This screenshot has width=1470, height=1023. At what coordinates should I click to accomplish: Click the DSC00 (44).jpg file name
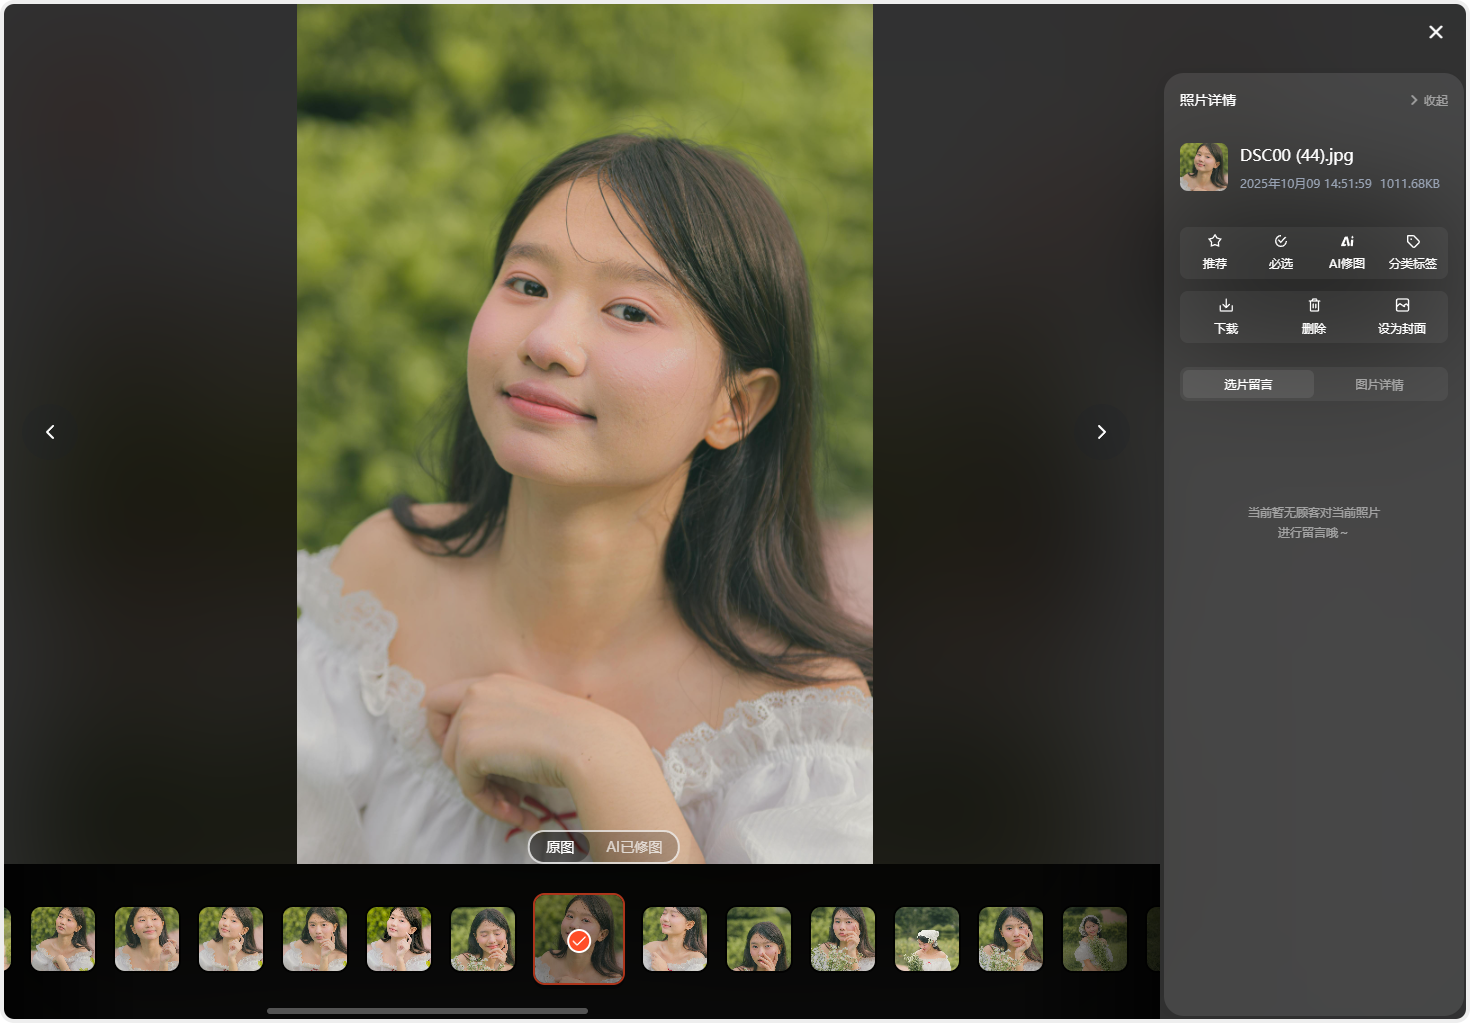(x=1296, y=155)
